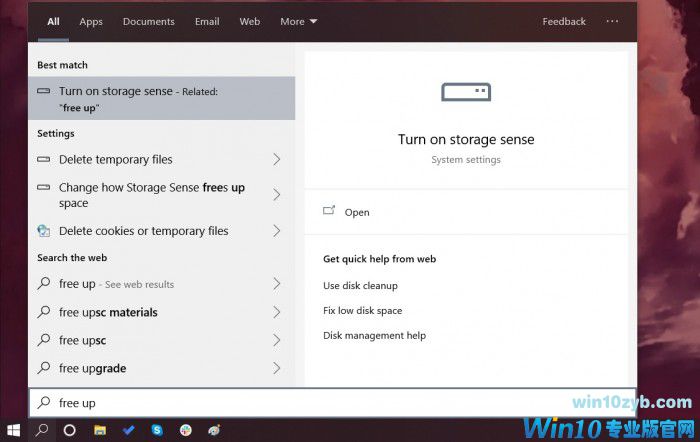
Task: Open the Disk management help link
Action: (x=375, y=336)
